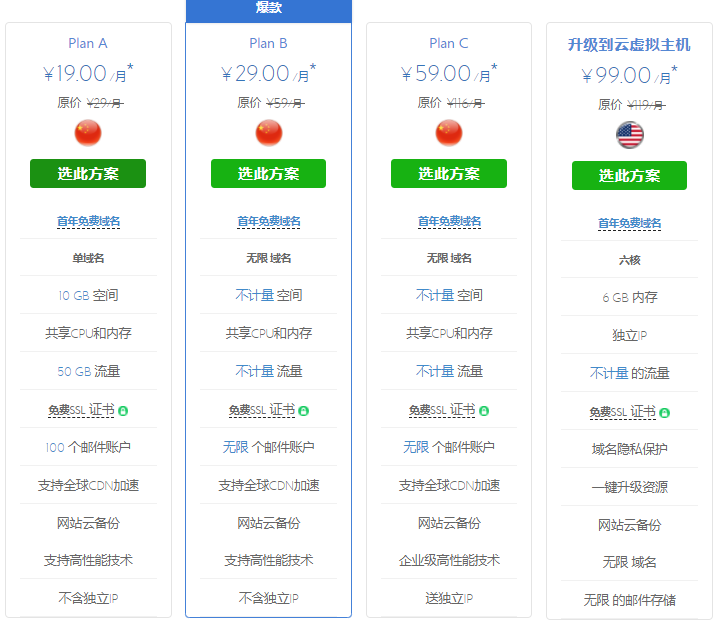Click the Plan A title
Viewport: 718px width, 623px height.
click(88, 43)
